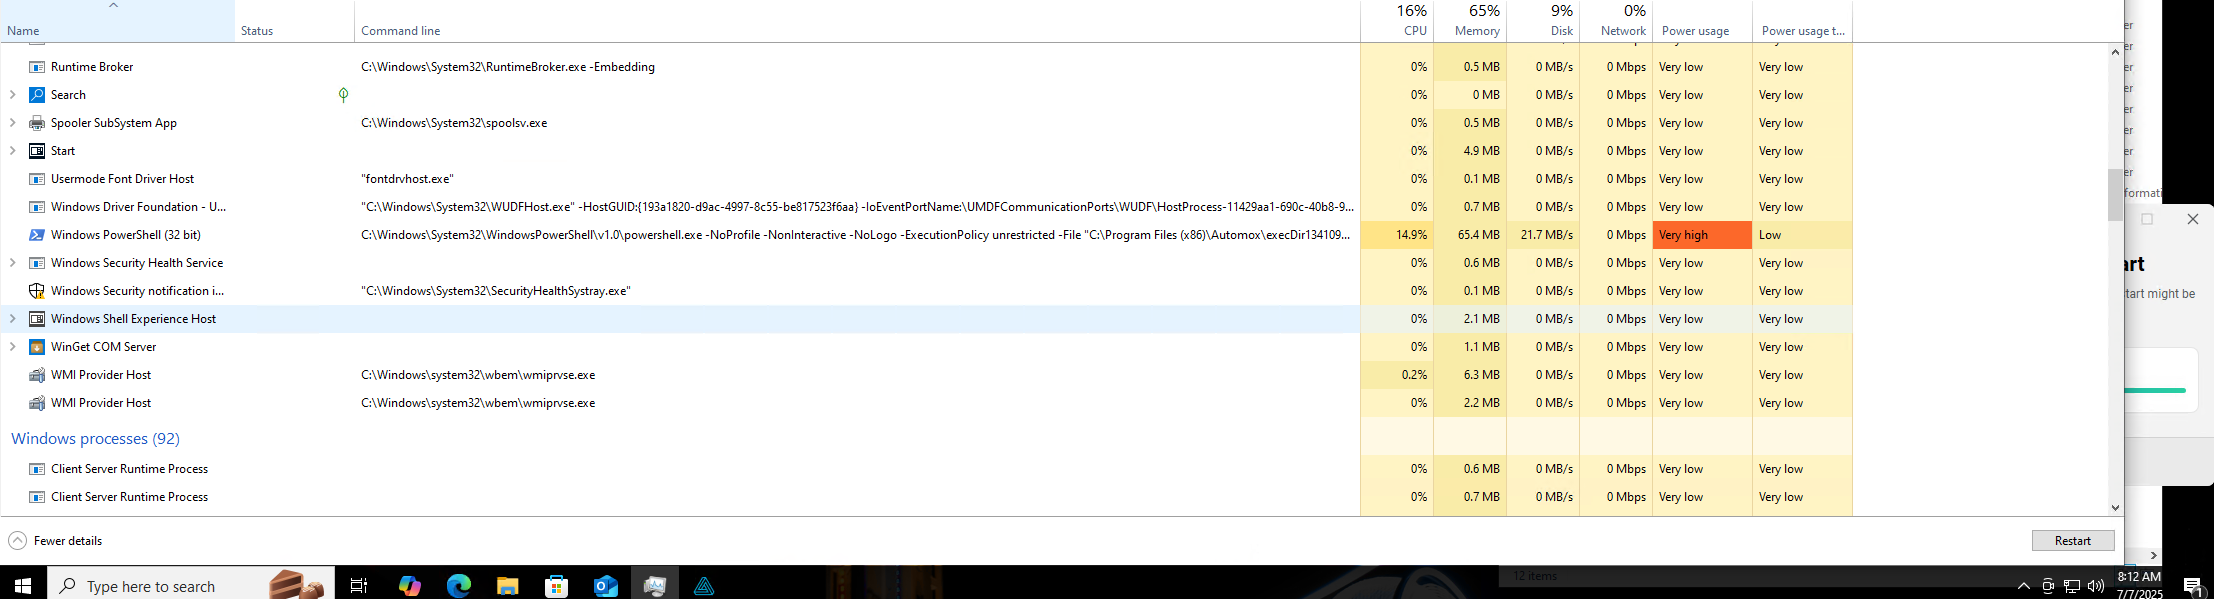Click the Windows PowerShell process icon
2214x599 pixels.
(37, 235)
